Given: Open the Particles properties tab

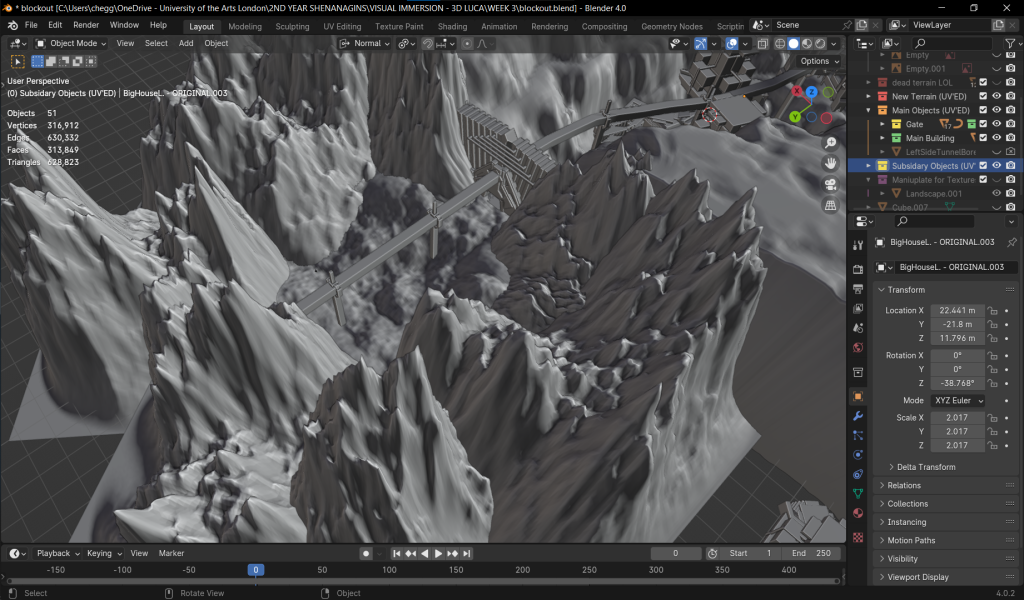Looking at the screenshot, I should click(x=858, y=435).
